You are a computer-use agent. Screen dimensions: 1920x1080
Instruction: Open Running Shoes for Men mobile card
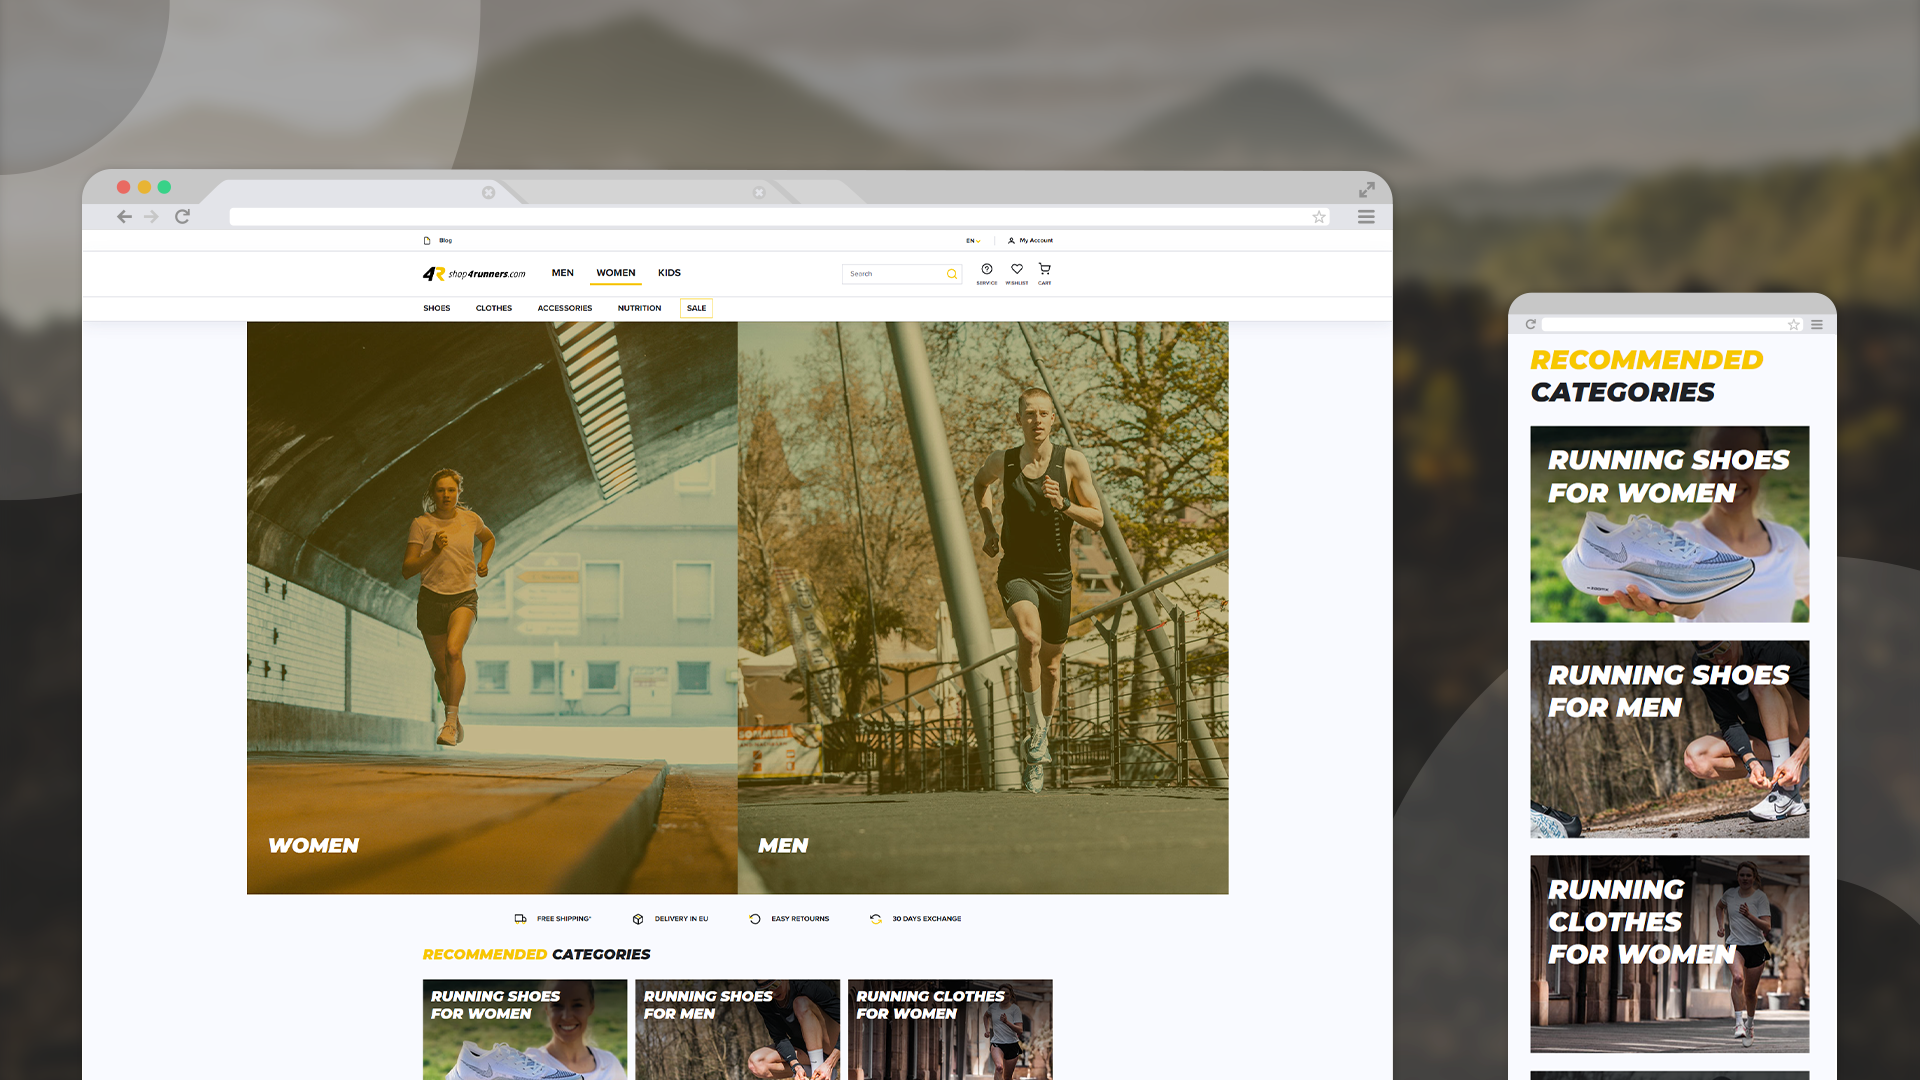[1669, 739]
